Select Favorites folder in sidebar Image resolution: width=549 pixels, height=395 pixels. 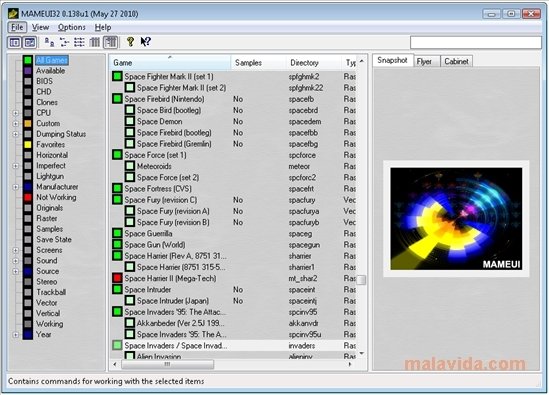click(50, 145)
